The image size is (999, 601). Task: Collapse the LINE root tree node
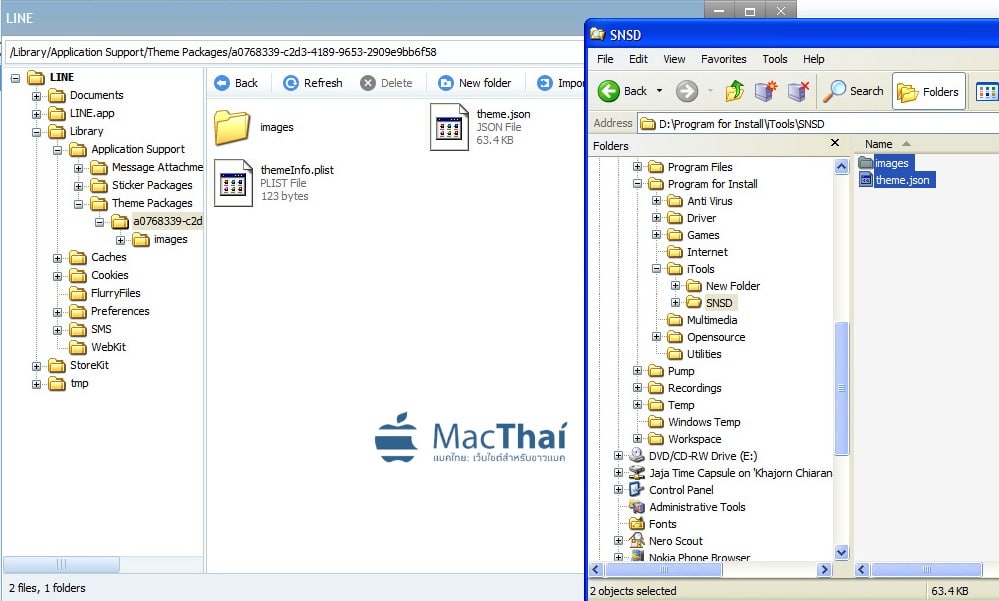(x=15, y=78)
